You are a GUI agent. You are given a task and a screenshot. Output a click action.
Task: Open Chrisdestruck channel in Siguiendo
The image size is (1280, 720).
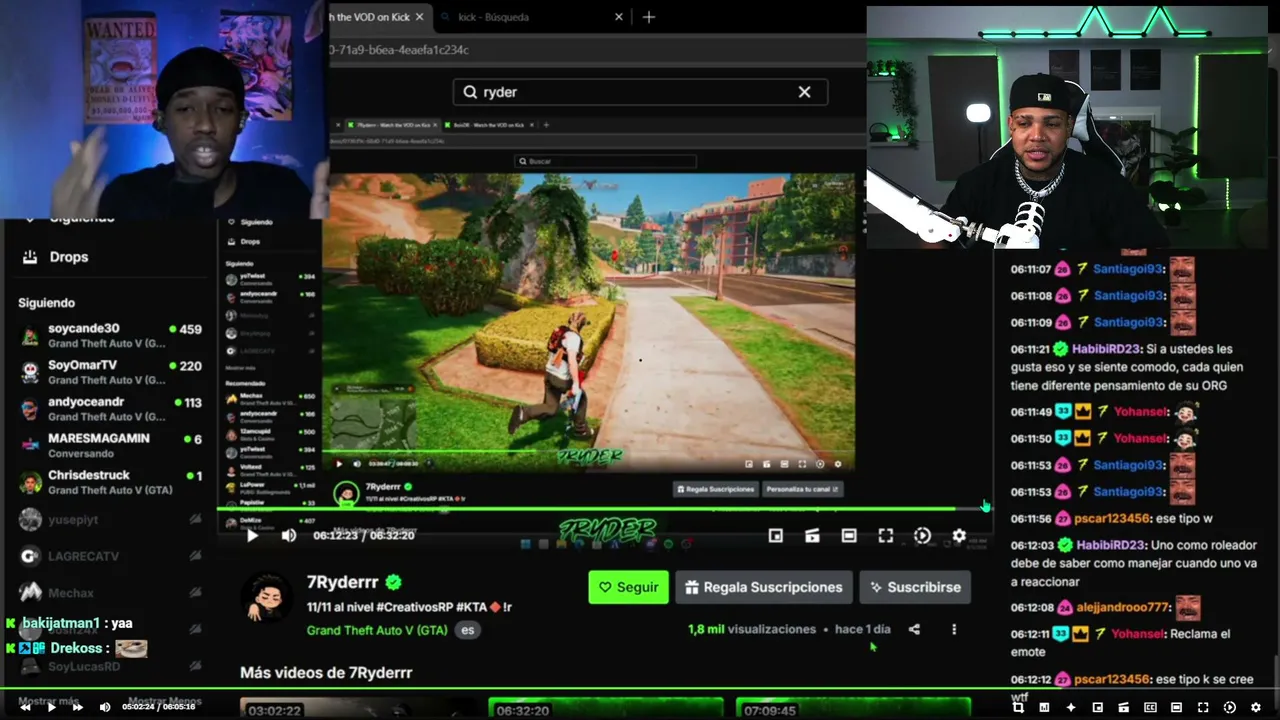pyautogui.click(x=110, y=483)
